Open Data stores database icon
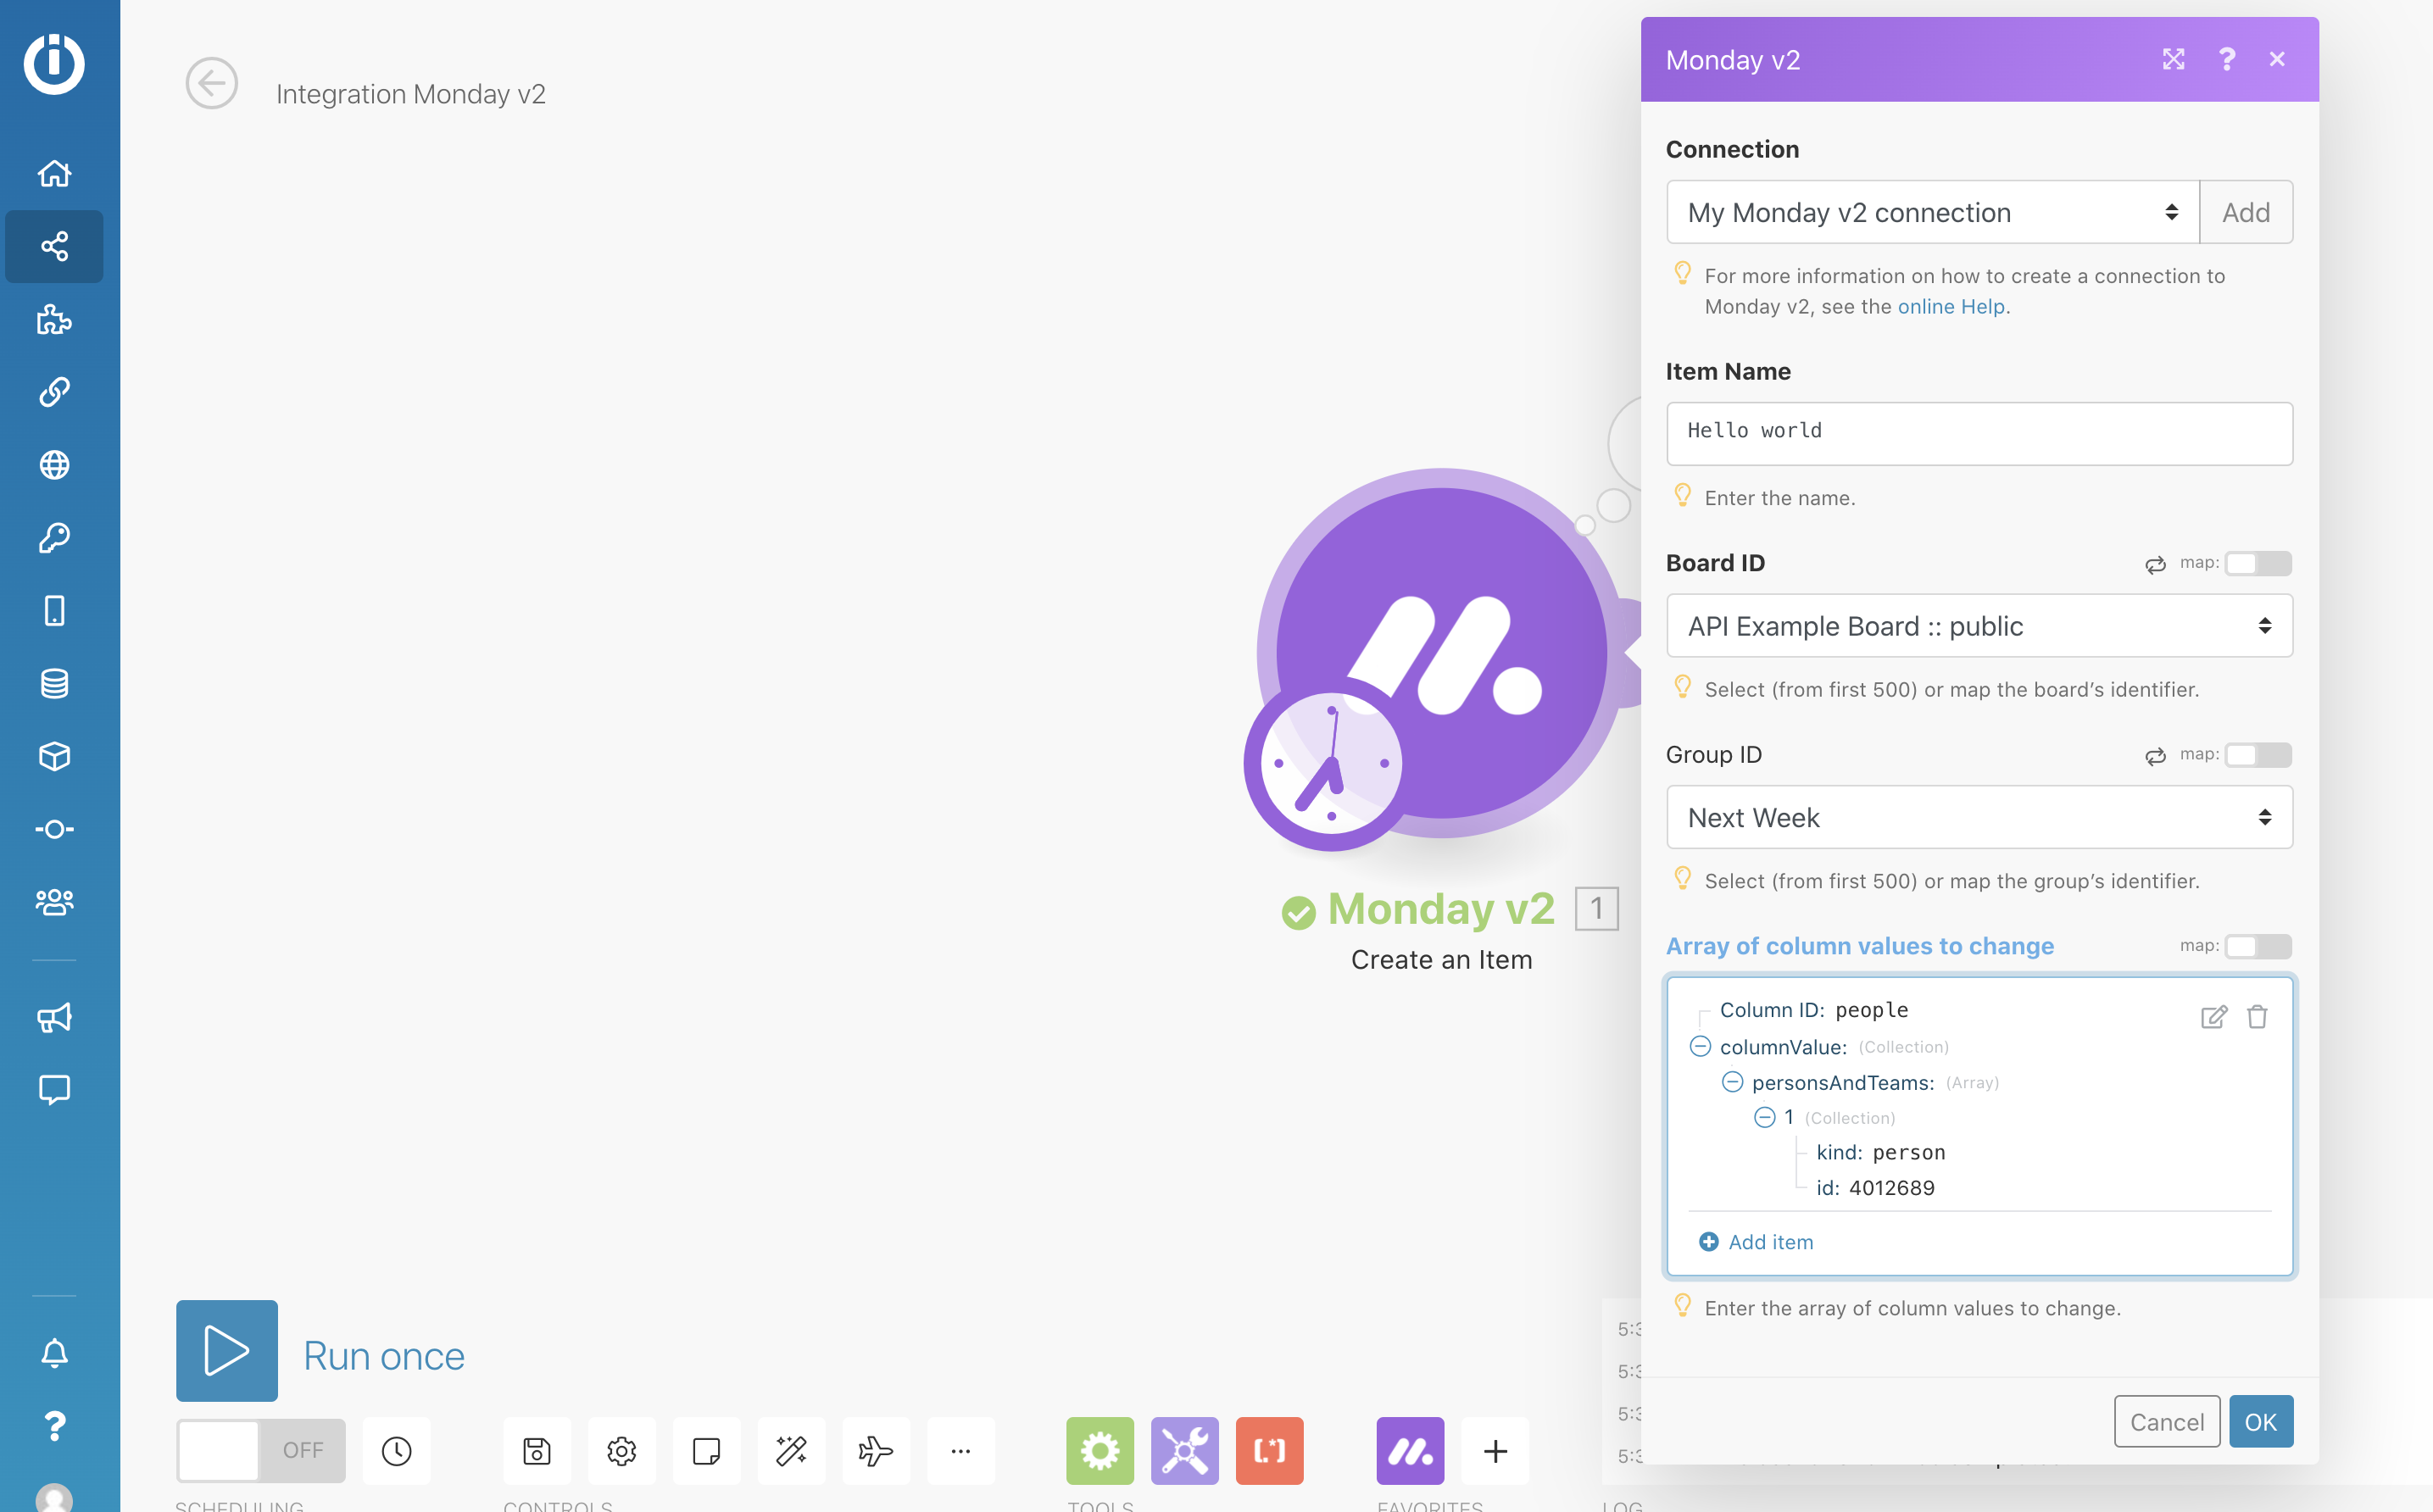Viewport: 2433px width, 1512px height. pyautogui.click(x=54, y=684)
